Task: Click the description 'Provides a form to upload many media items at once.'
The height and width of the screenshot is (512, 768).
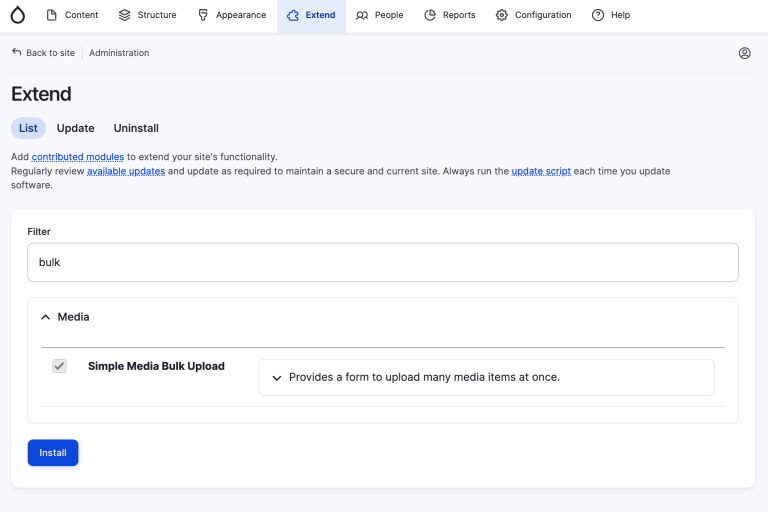Action: click(424, 377)
